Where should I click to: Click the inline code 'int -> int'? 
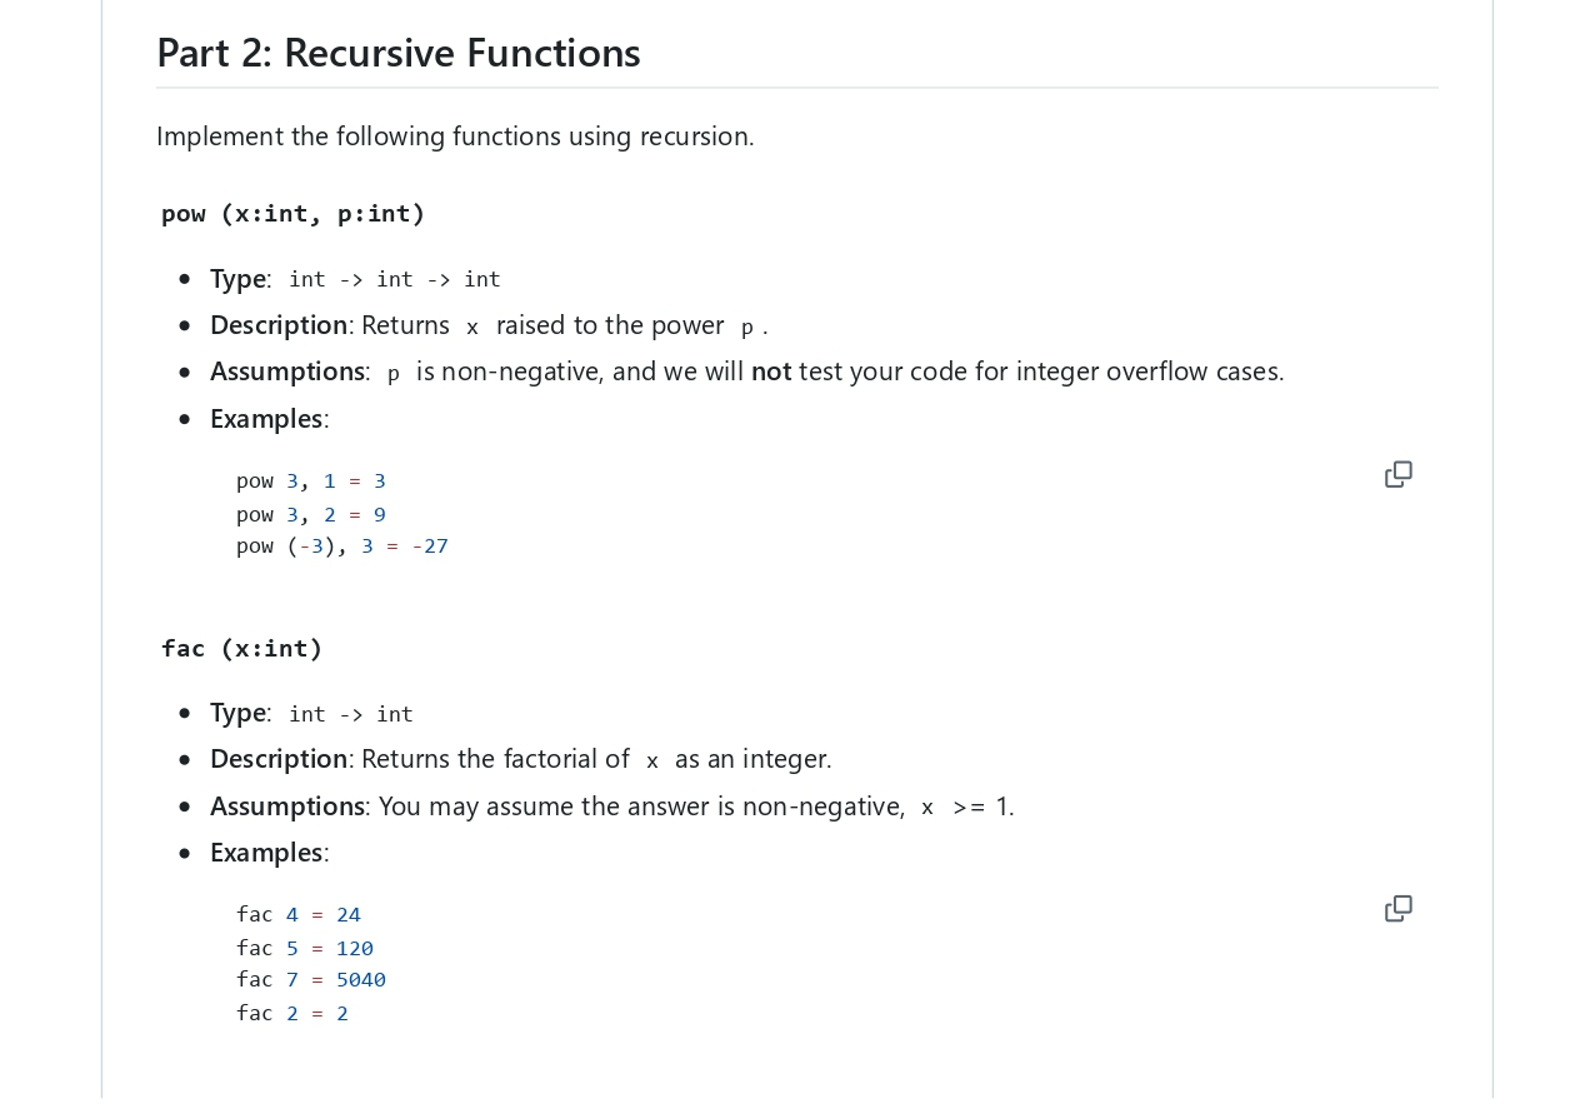tap(351, 713)
